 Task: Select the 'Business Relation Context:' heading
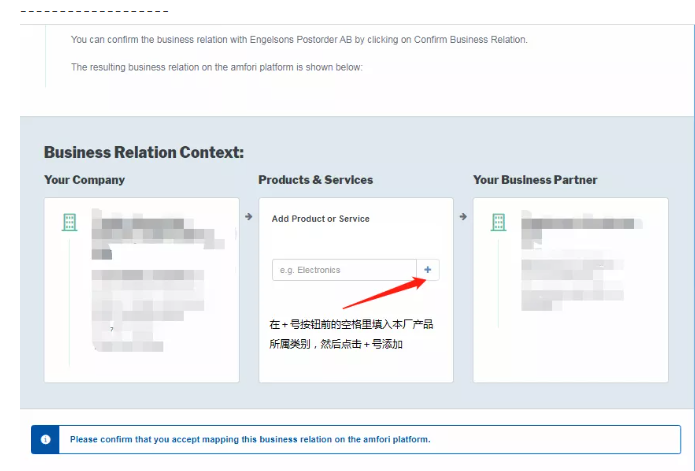tap(144, 153)
